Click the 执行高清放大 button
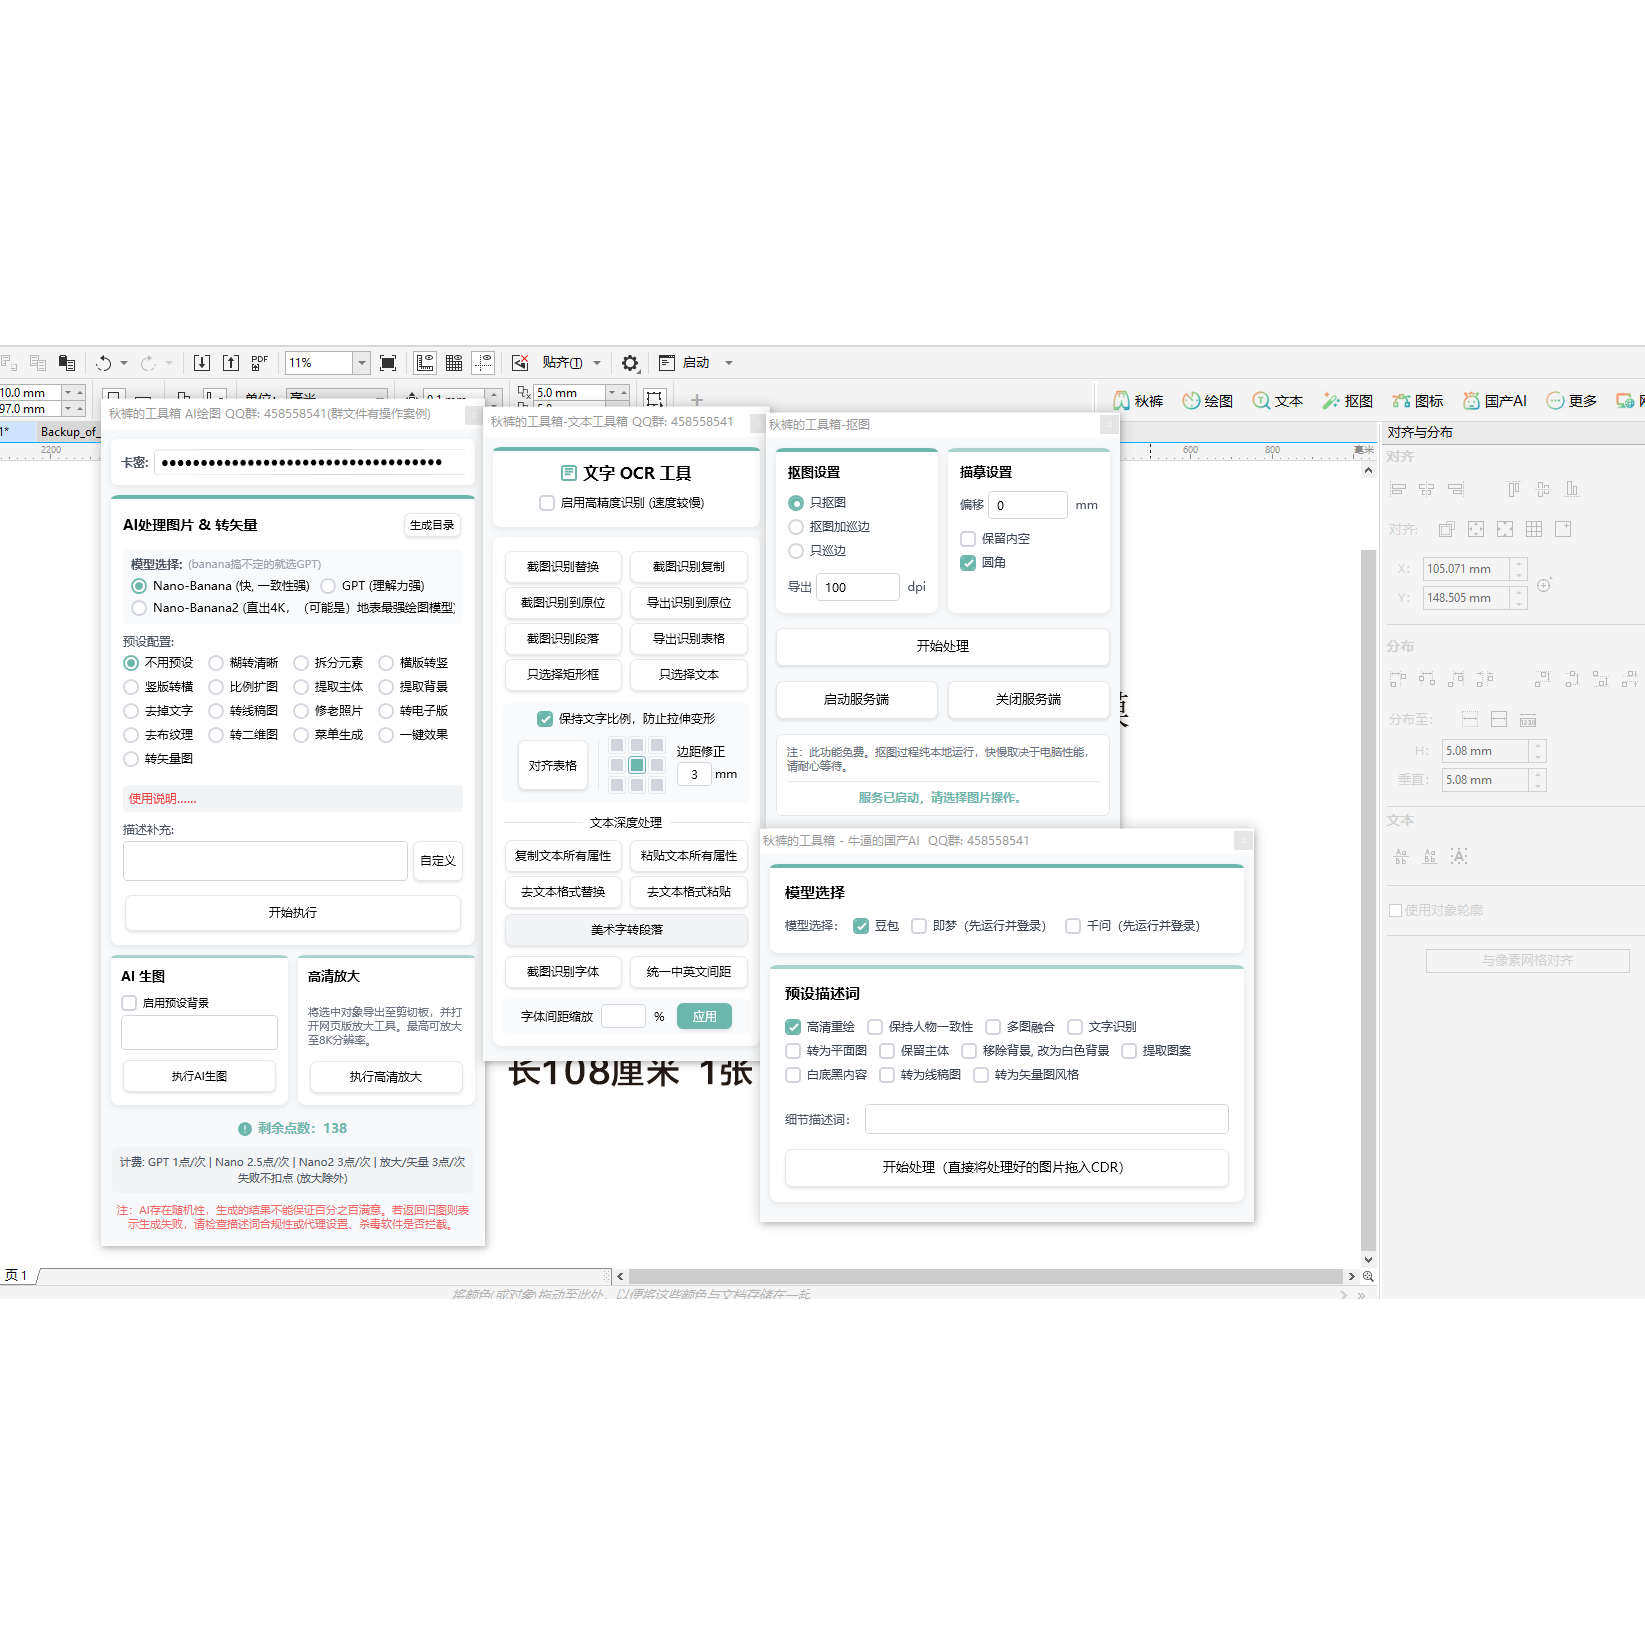This screenshot has height=1645, width=1645. pos(386,1077)
